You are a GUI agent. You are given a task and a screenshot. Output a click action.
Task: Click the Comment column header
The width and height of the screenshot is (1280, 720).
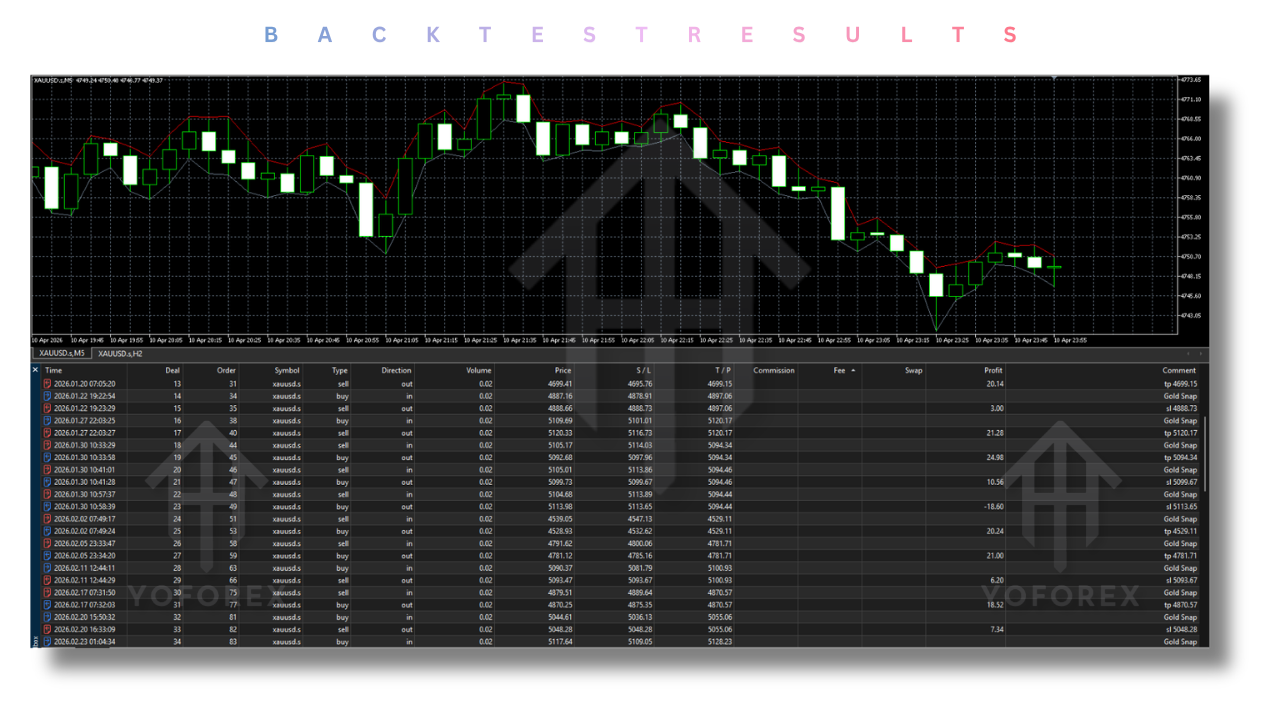pos(1179,370)
